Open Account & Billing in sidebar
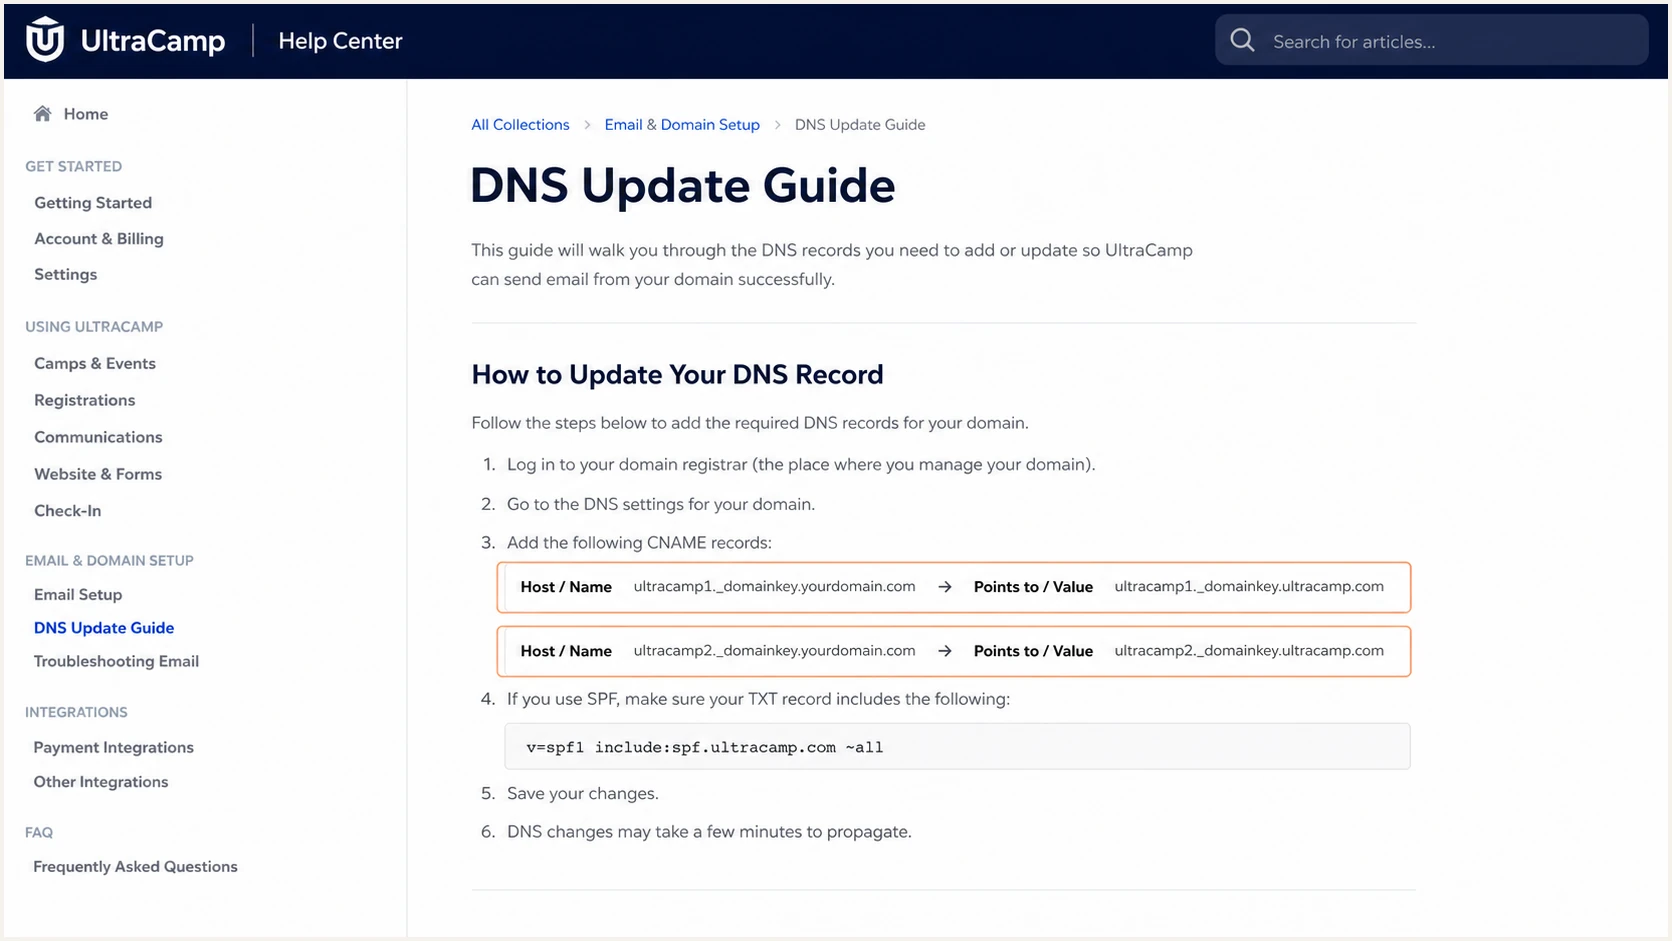Image resolution: width=1672 pixels, height=941 pixels. click(x=99, y=238)
